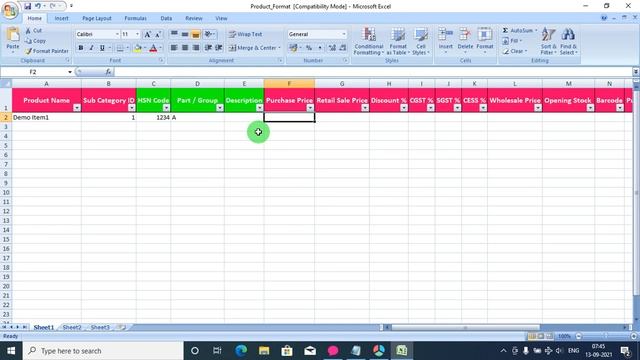Open the Merge & Center dropdown arrow
Image resolution: width=640 pixels, height=360 pixels.
(280, 48)
